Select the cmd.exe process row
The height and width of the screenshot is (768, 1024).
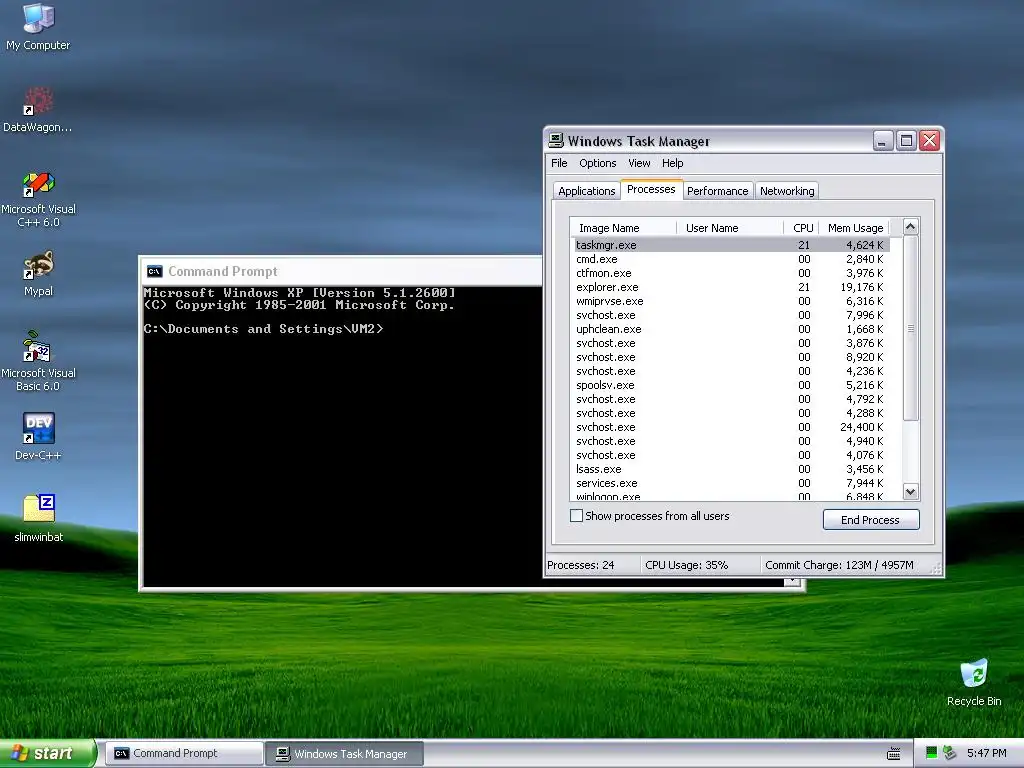(x=731, y=259)
